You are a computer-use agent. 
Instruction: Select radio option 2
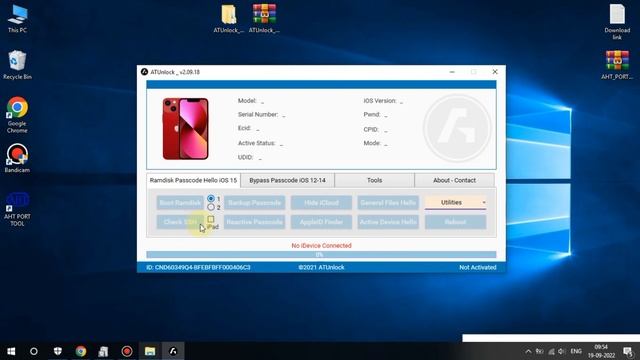click(211, 207)
